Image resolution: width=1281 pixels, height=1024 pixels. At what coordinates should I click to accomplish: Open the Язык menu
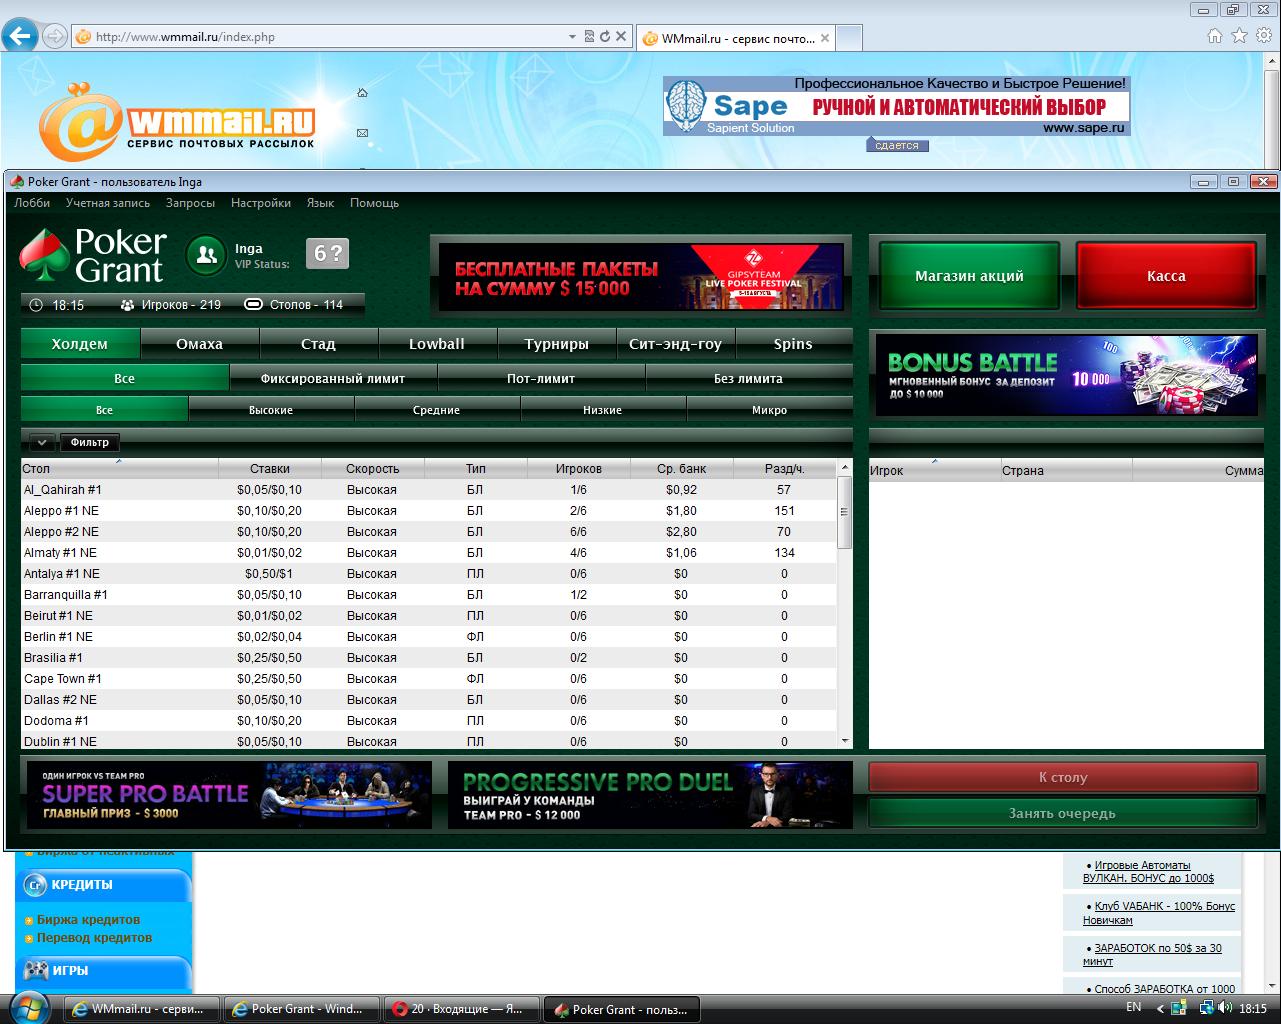(x=320, y=203)
